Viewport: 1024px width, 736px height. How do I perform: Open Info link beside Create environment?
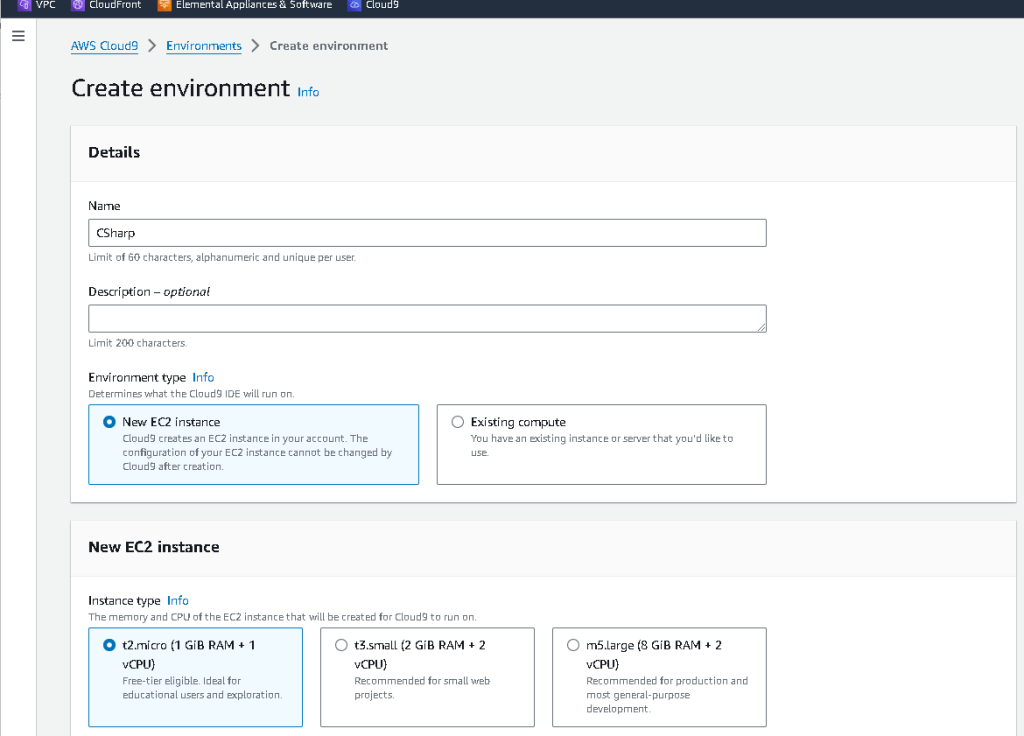click(308, 92)
